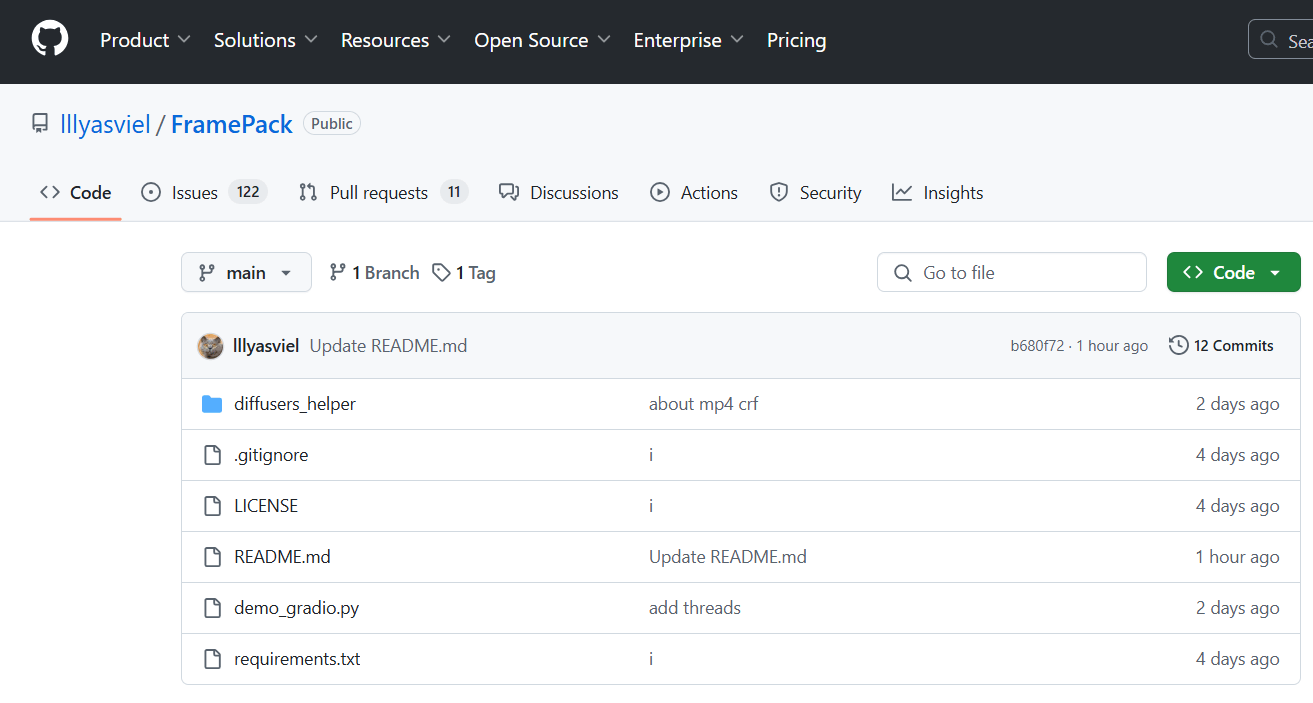Click '2 days ago' in diffusers_helper row
The height and width of the screenshot is (703, 1313).
point(1238,404)
